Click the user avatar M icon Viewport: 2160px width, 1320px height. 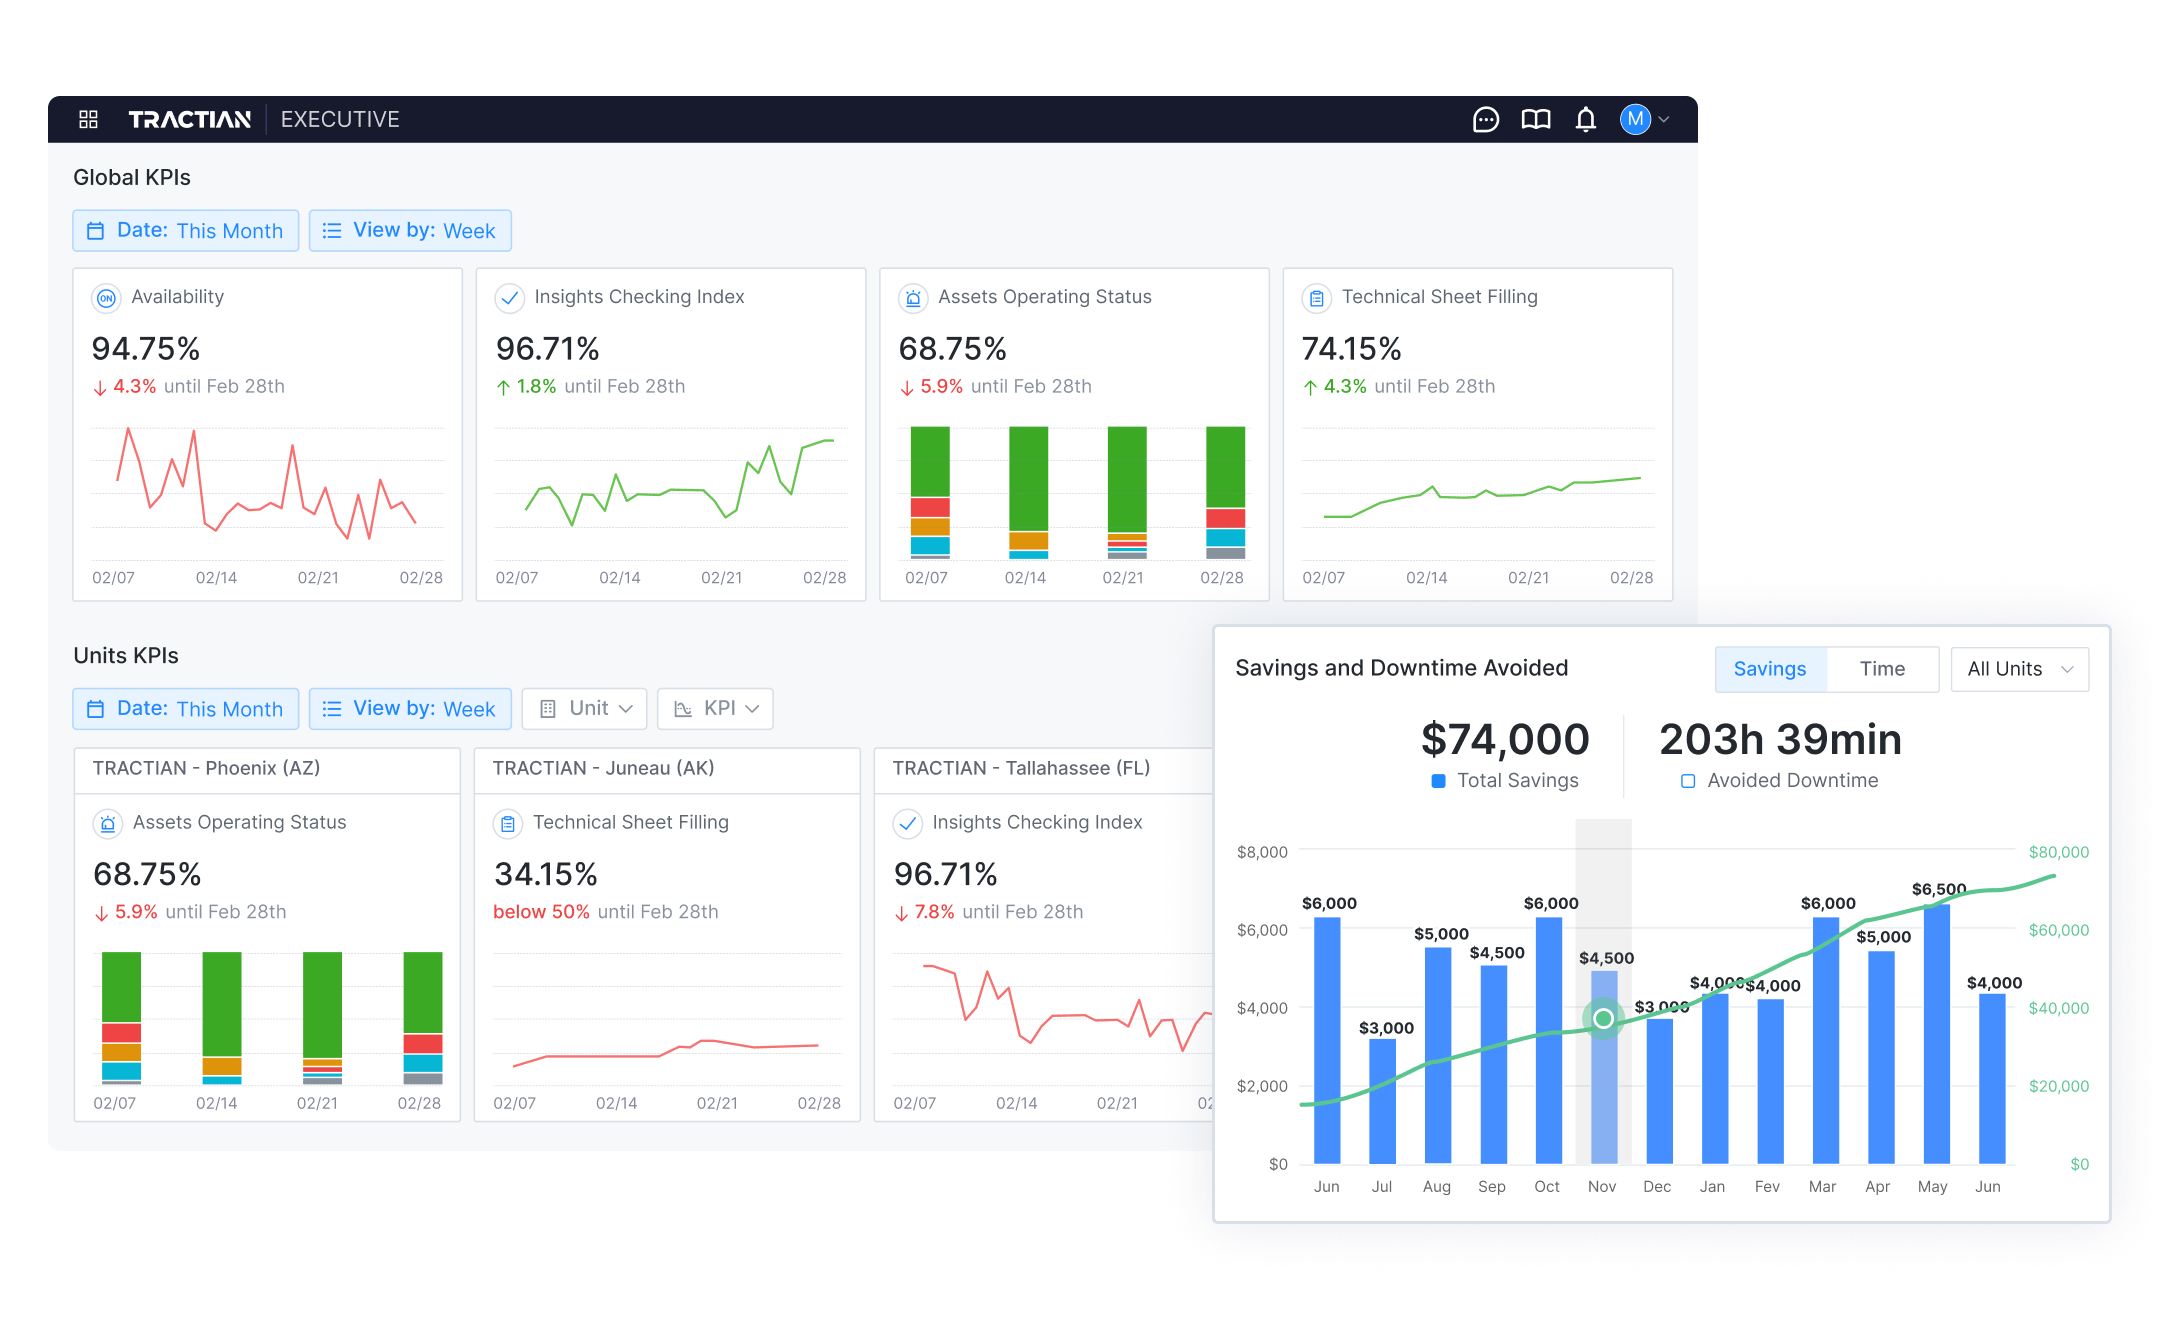(1635, 119)
